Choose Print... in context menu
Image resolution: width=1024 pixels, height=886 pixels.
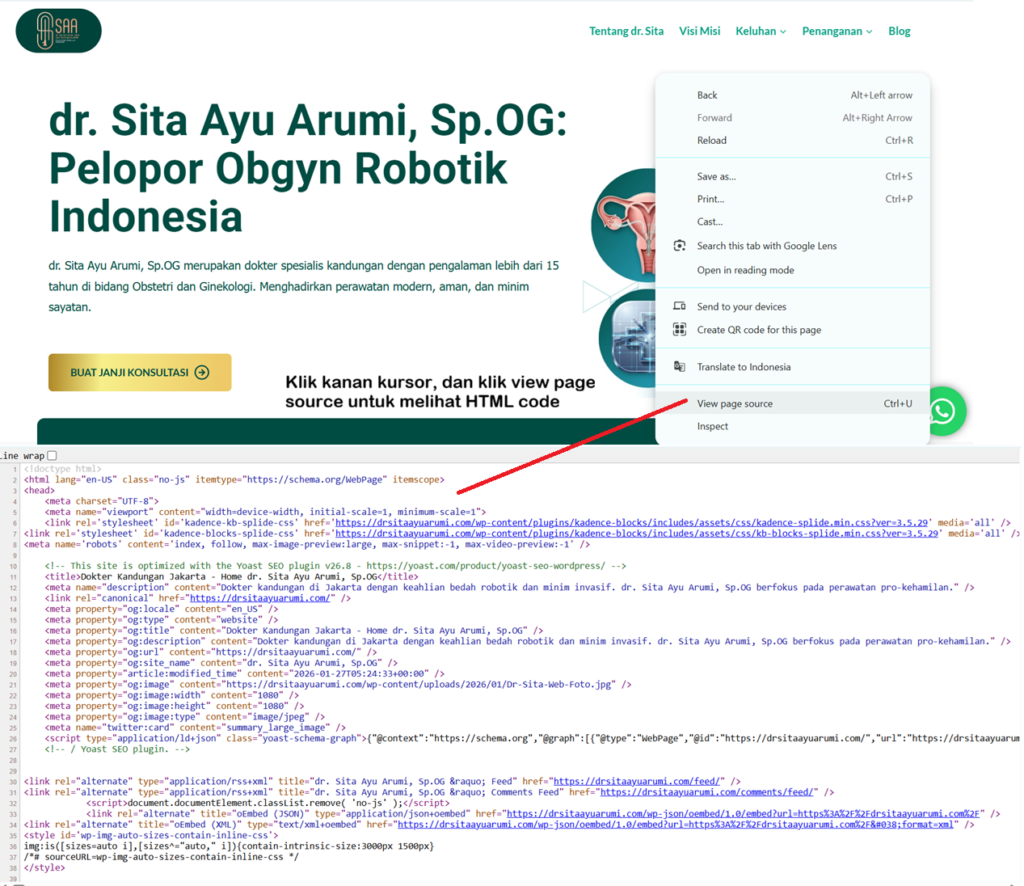[x=793, y=199]
